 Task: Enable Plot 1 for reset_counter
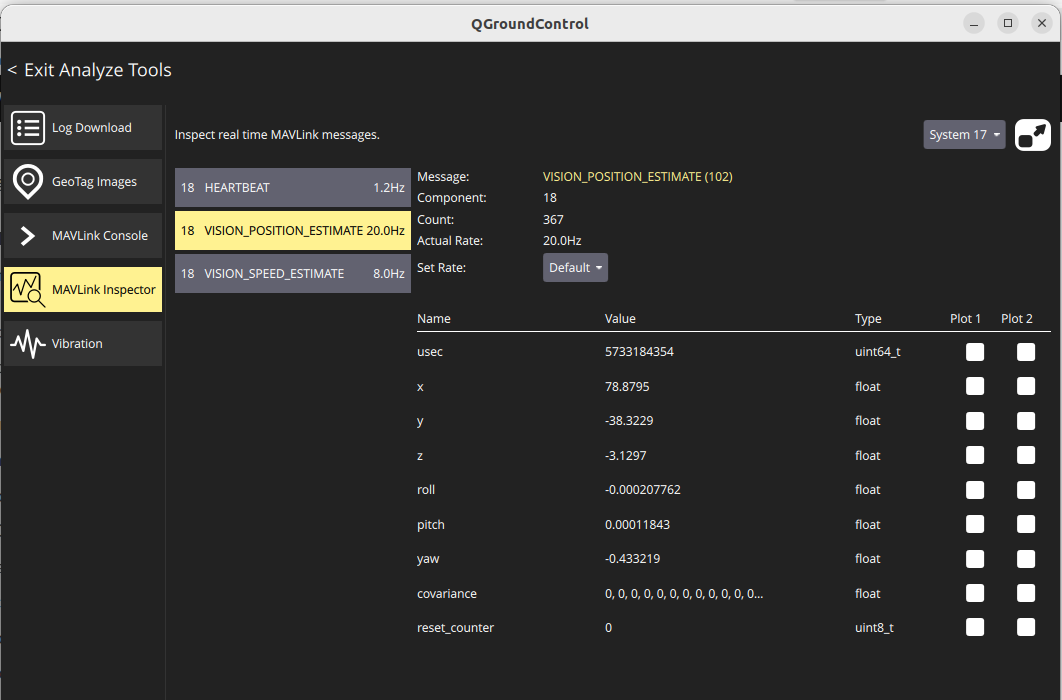point(975,627)
